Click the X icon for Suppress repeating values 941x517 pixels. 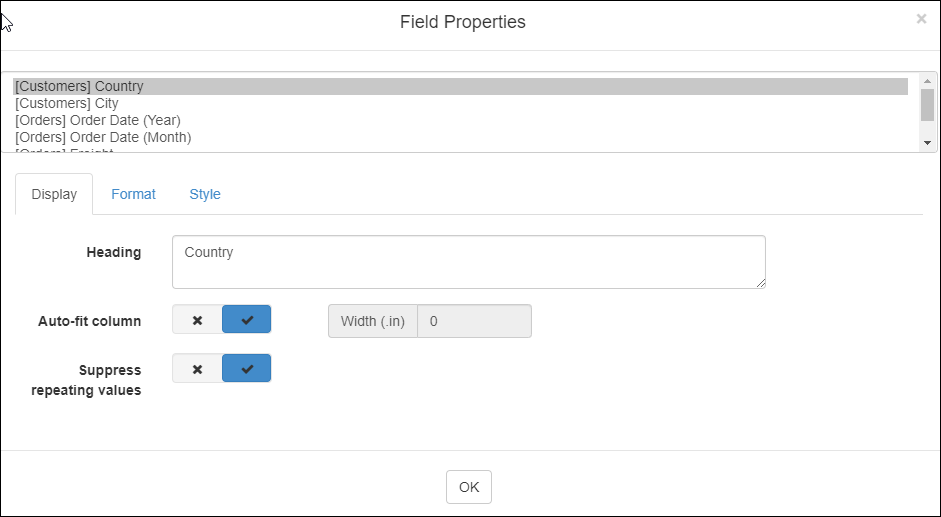tap(197, 369)
